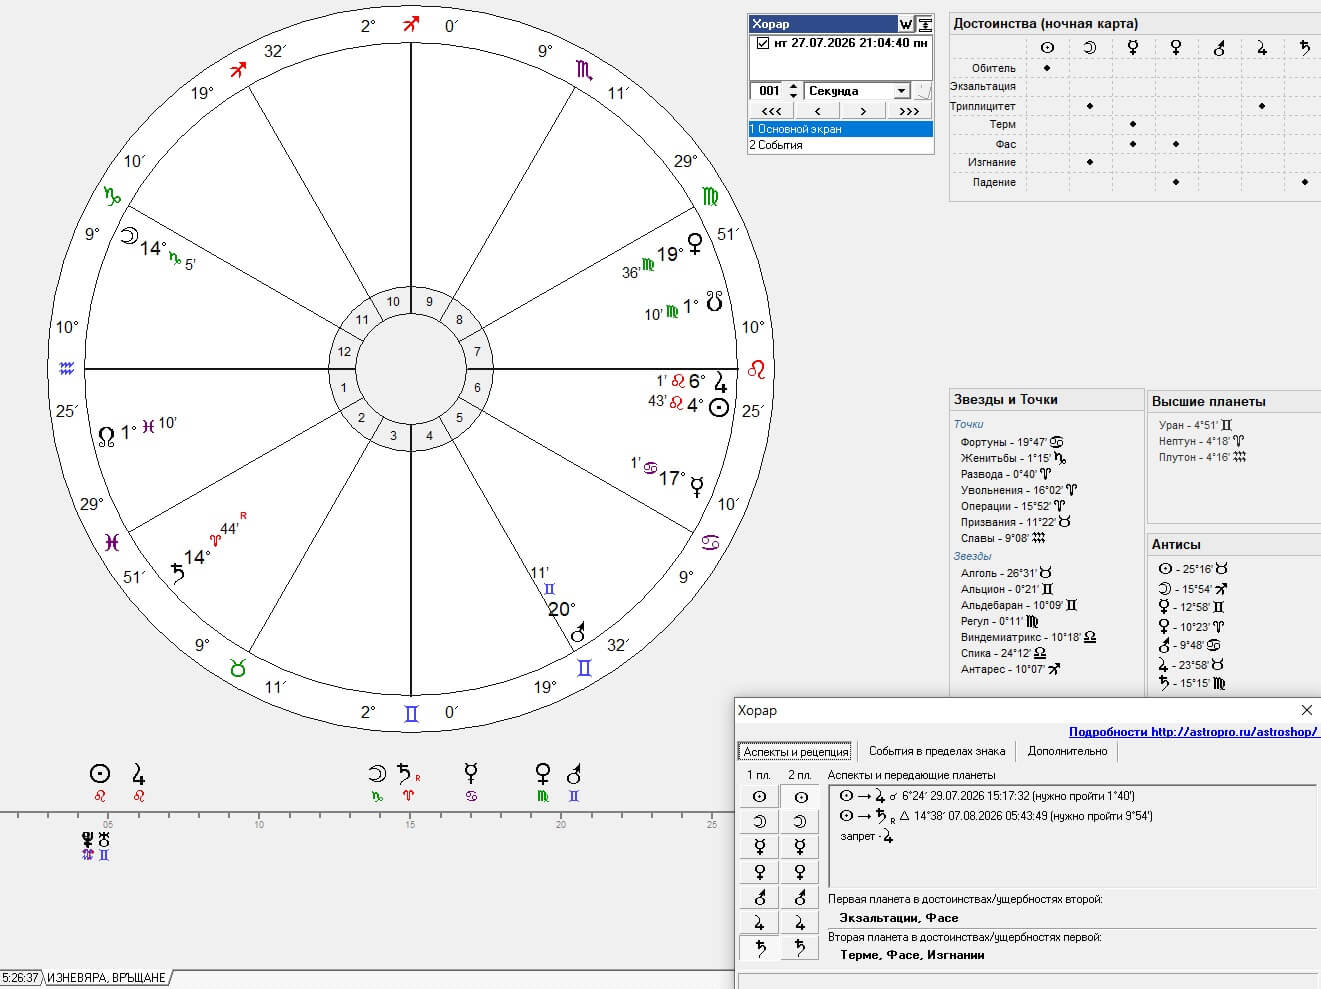The image size is (1321, 989).
Task: Select the Sun to Jupiter conjunction aspect line
Action: (987, 797)
